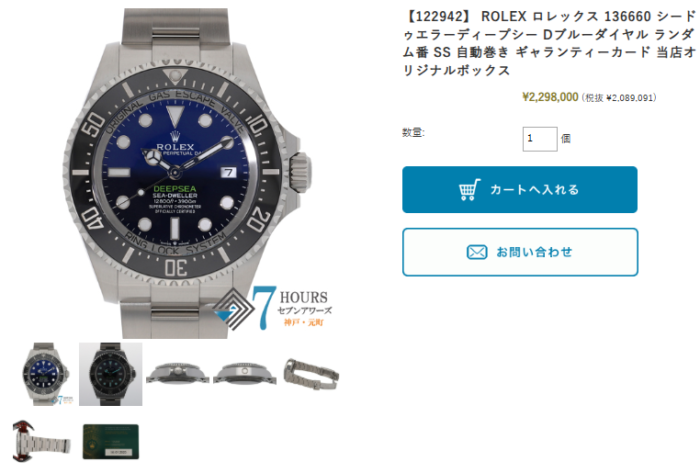This screenshot has height=473, width=700.
Task: Click the tax-excluded price ¥2,089,091
Action: (619, 98)
